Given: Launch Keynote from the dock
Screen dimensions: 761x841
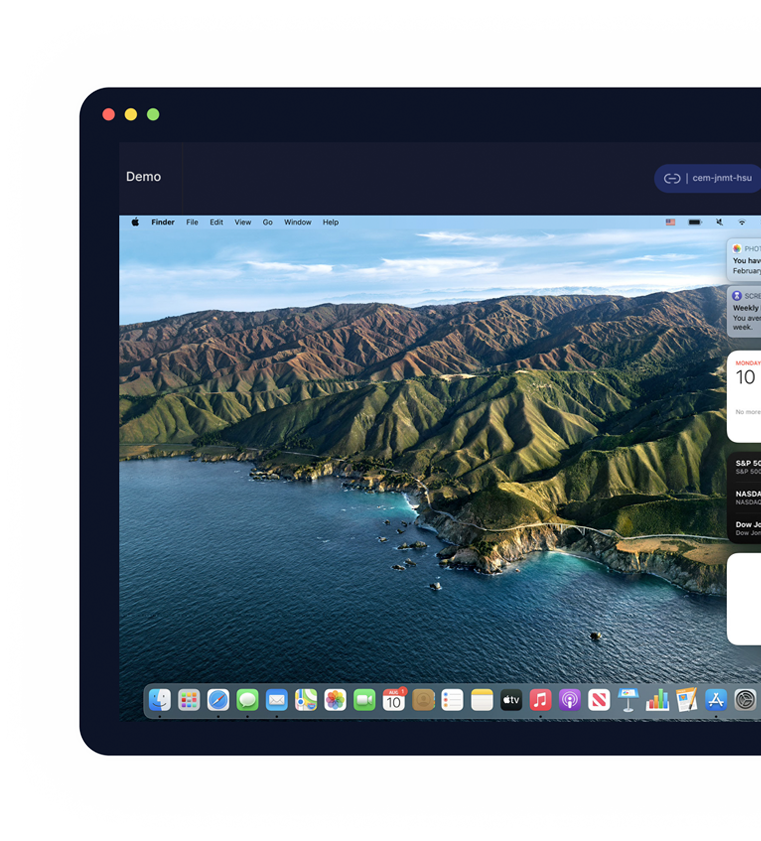Looking at the screenshot, I should click(x=628, y=700).
